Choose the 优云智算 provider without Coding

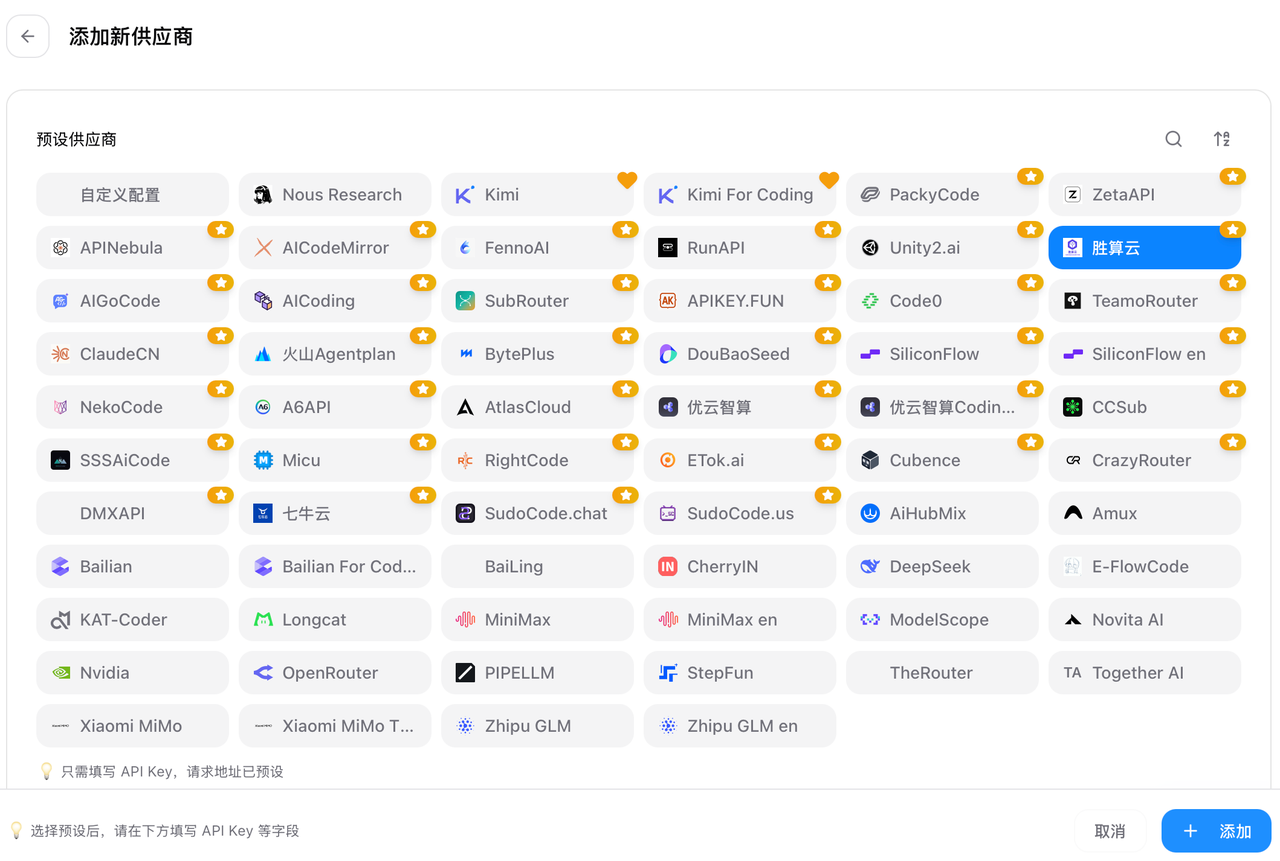click(740, 407)
